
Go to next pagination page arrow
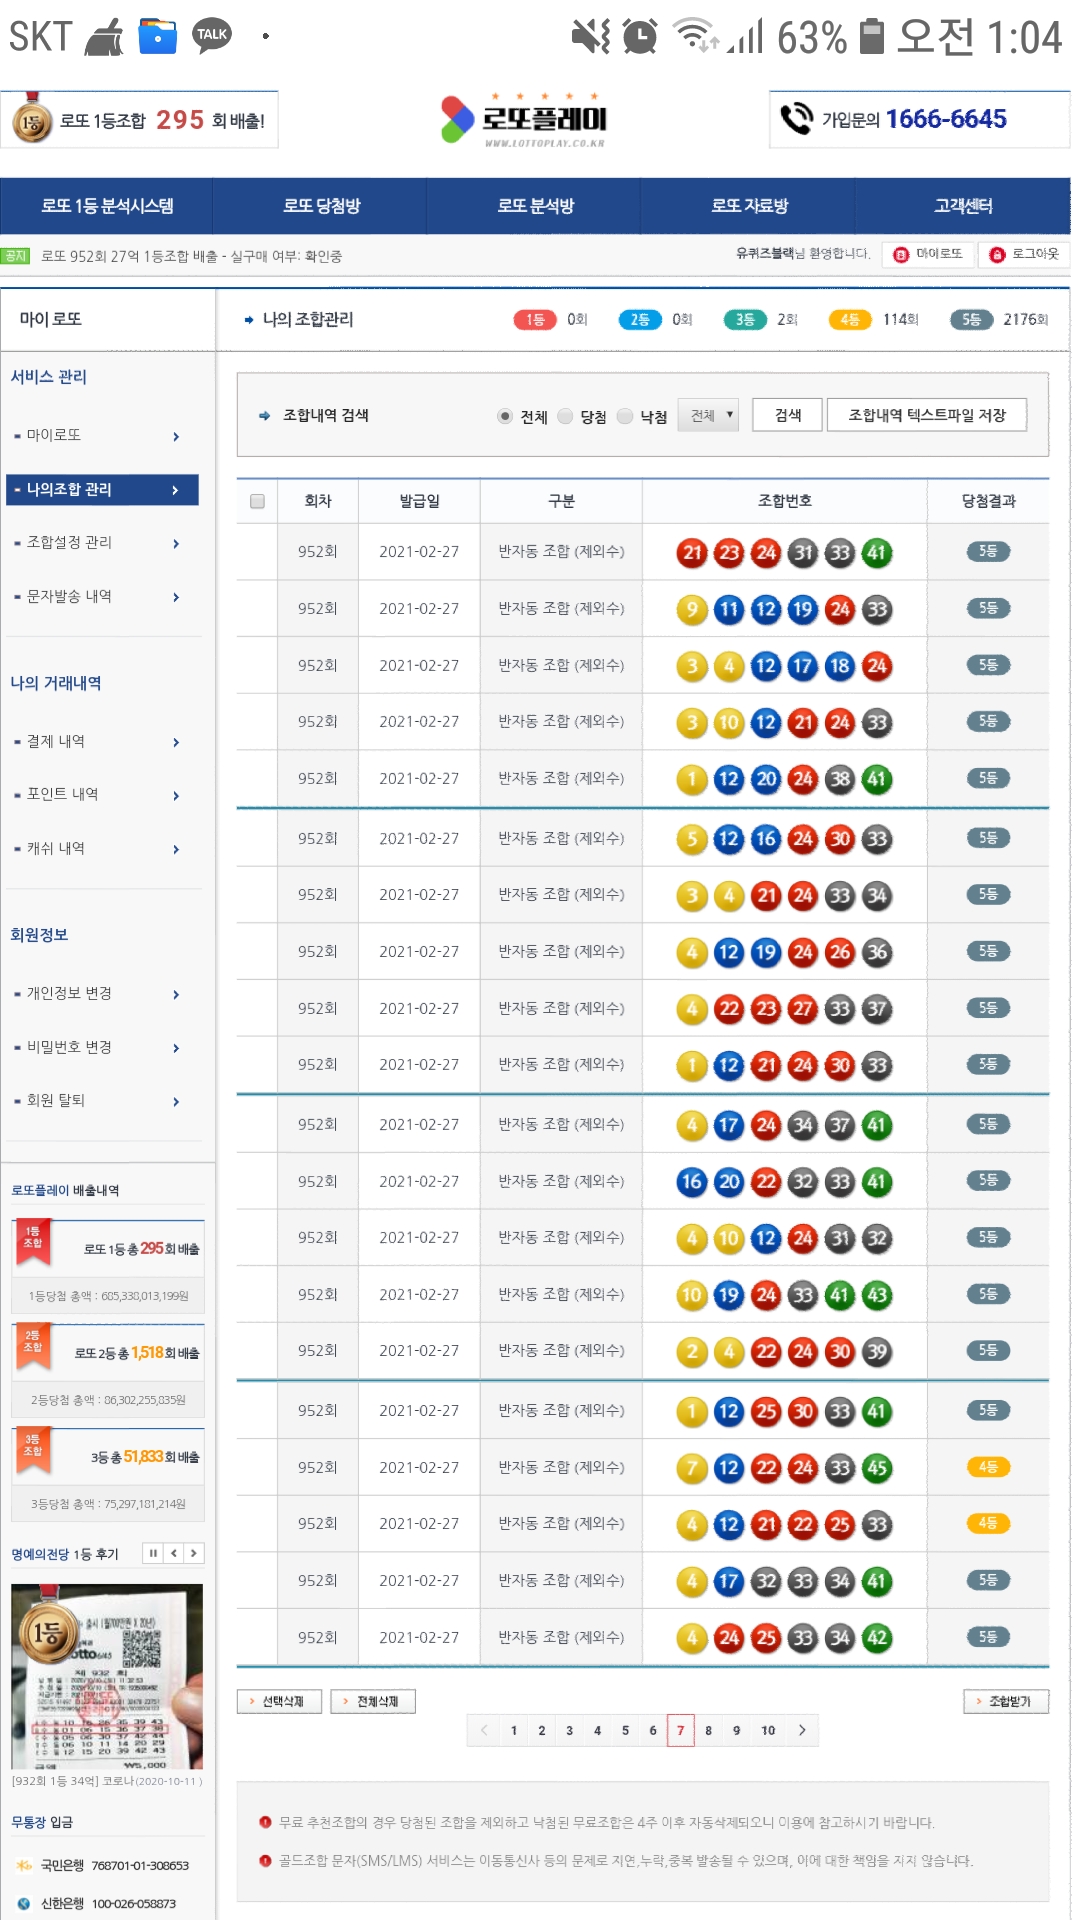tap(802, 1730)
